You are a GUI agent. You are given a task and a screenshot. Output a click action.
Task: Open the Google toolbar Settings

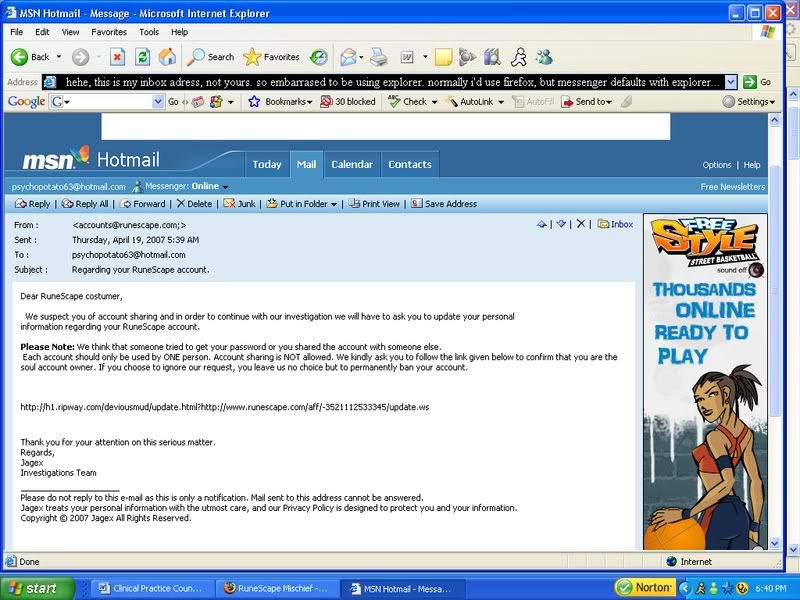click(749, 102)
